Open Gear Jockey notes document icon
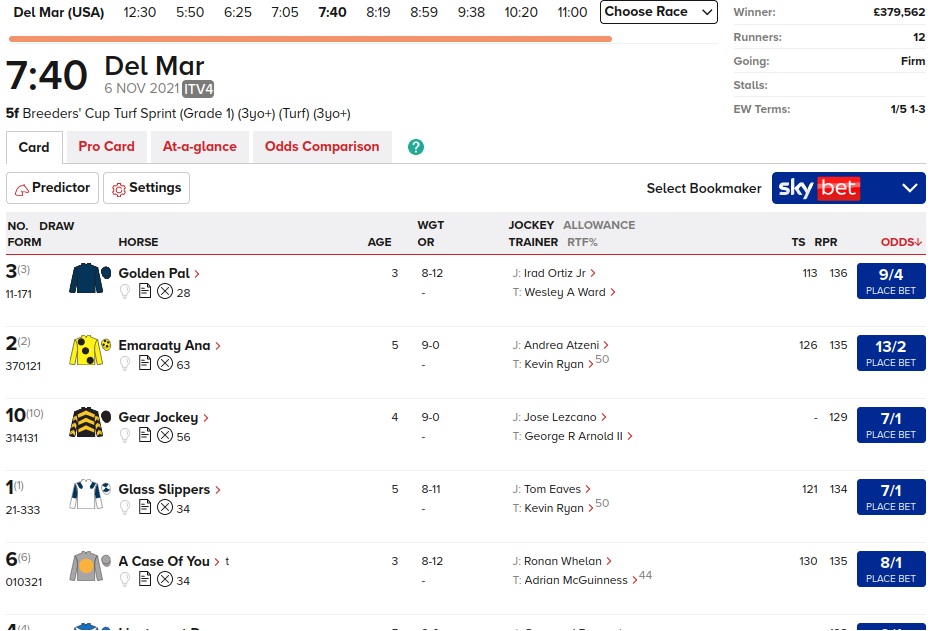The width and height of the screenshot is (931, 631). tap(145, 435)
